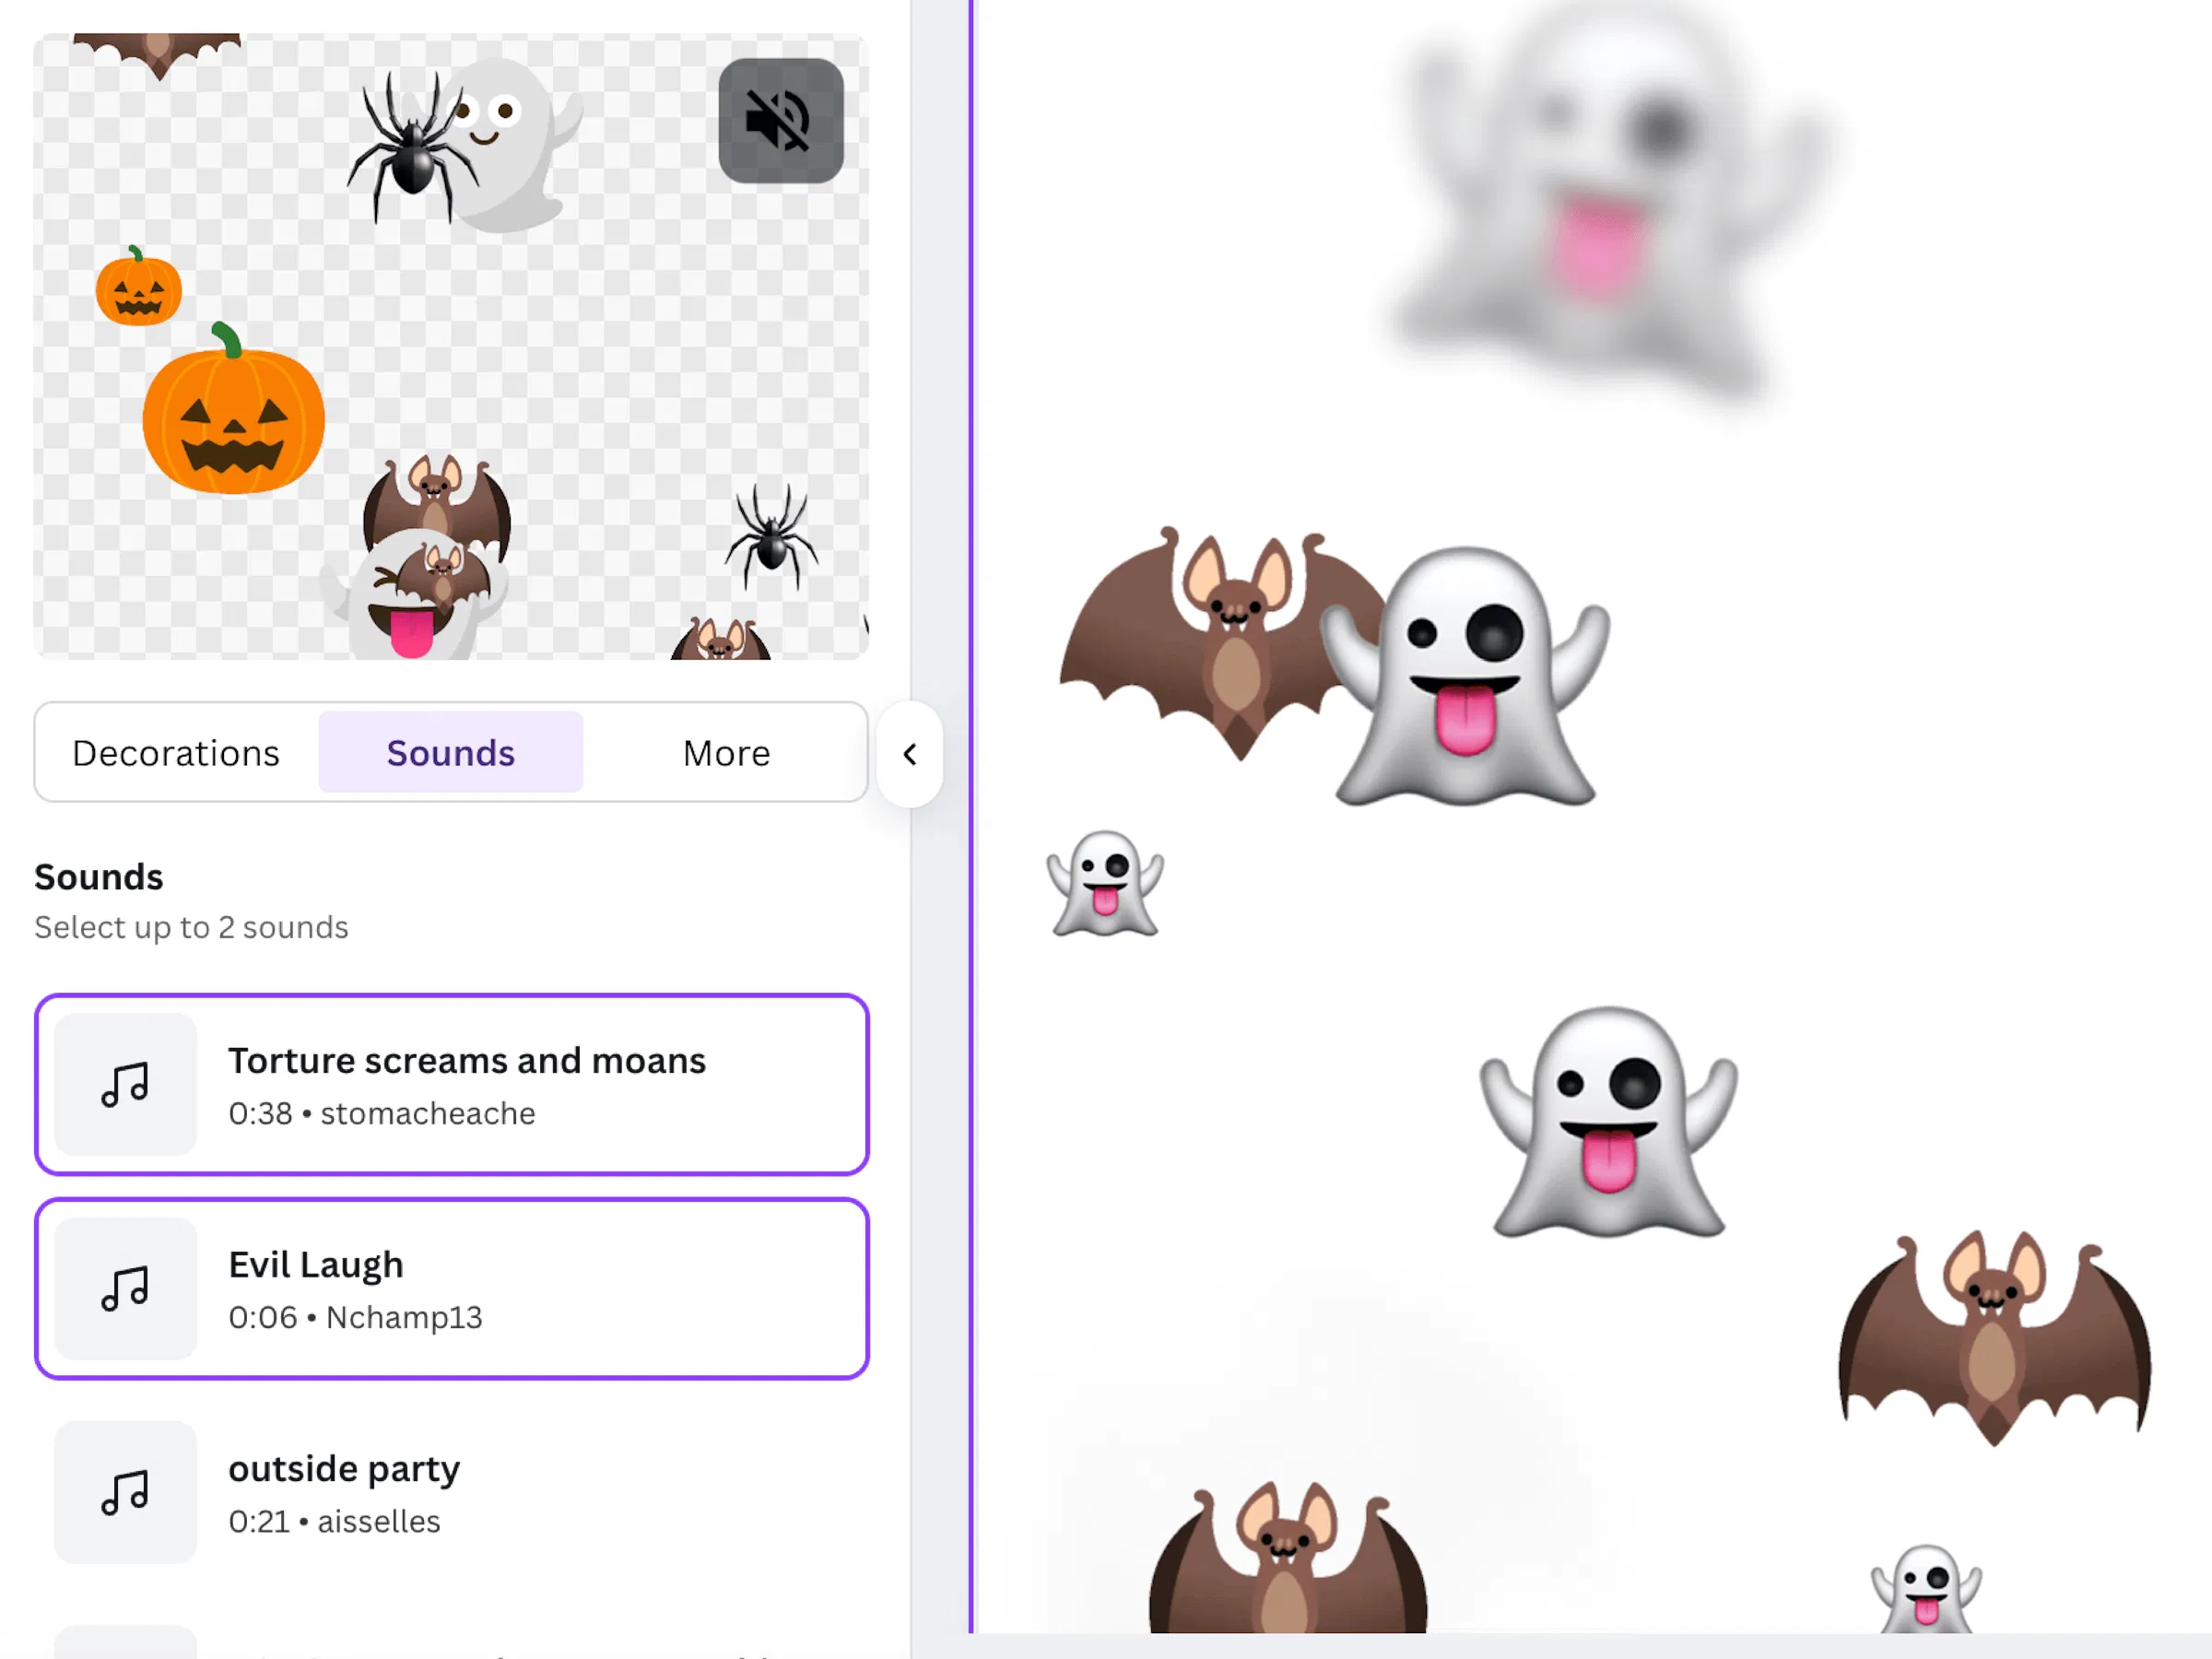
Task: Collapse the side panel with the chevron arrow
Action: click(910, 754)
